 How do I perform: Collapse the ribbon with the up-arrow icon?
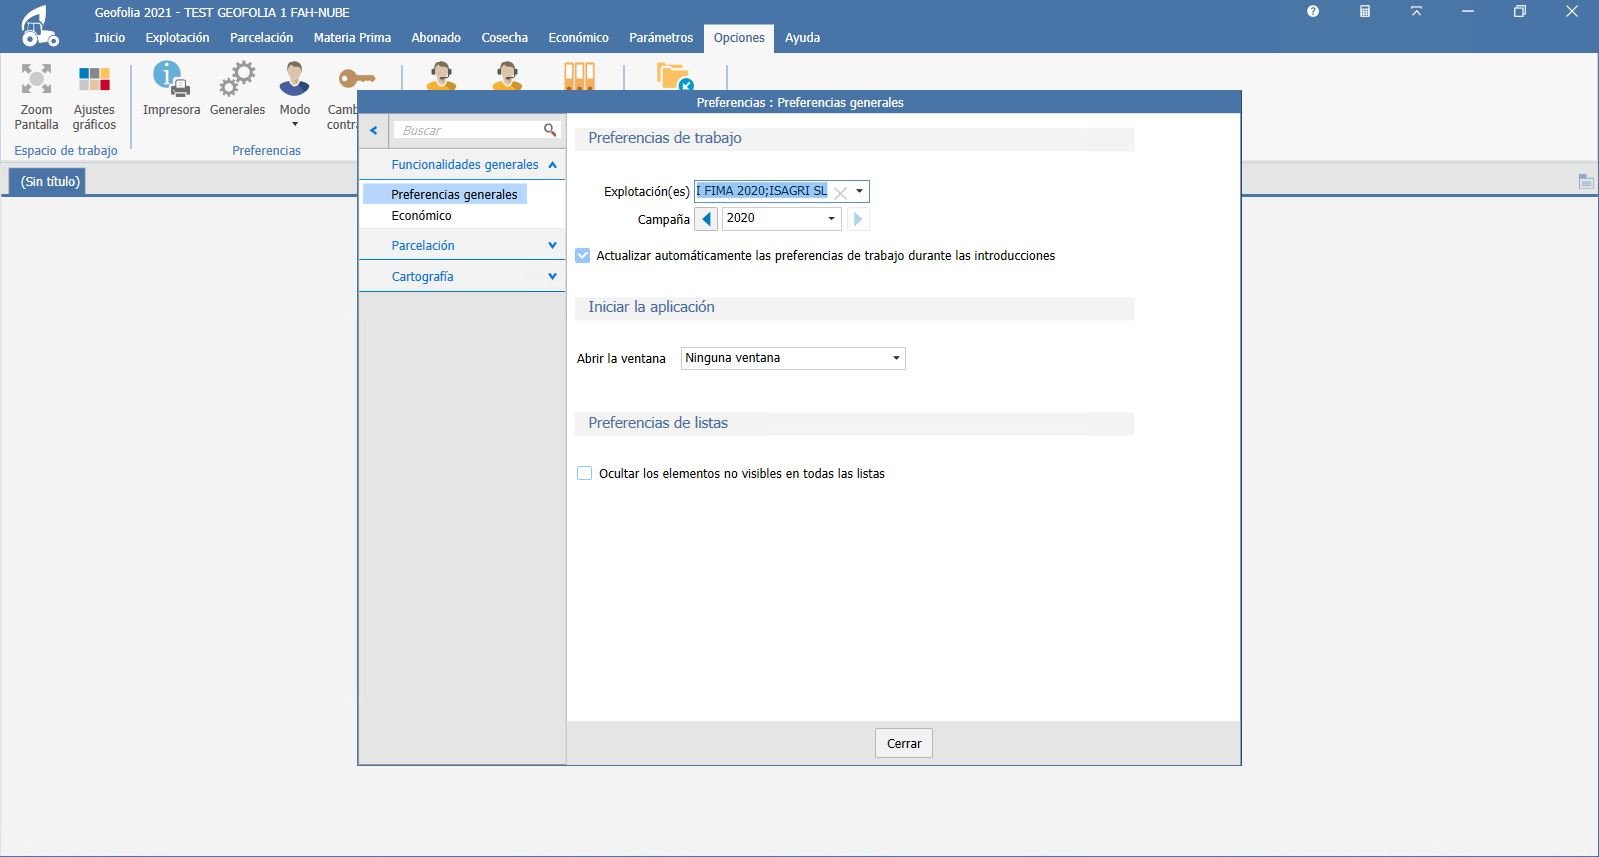tap(1416, 12)
